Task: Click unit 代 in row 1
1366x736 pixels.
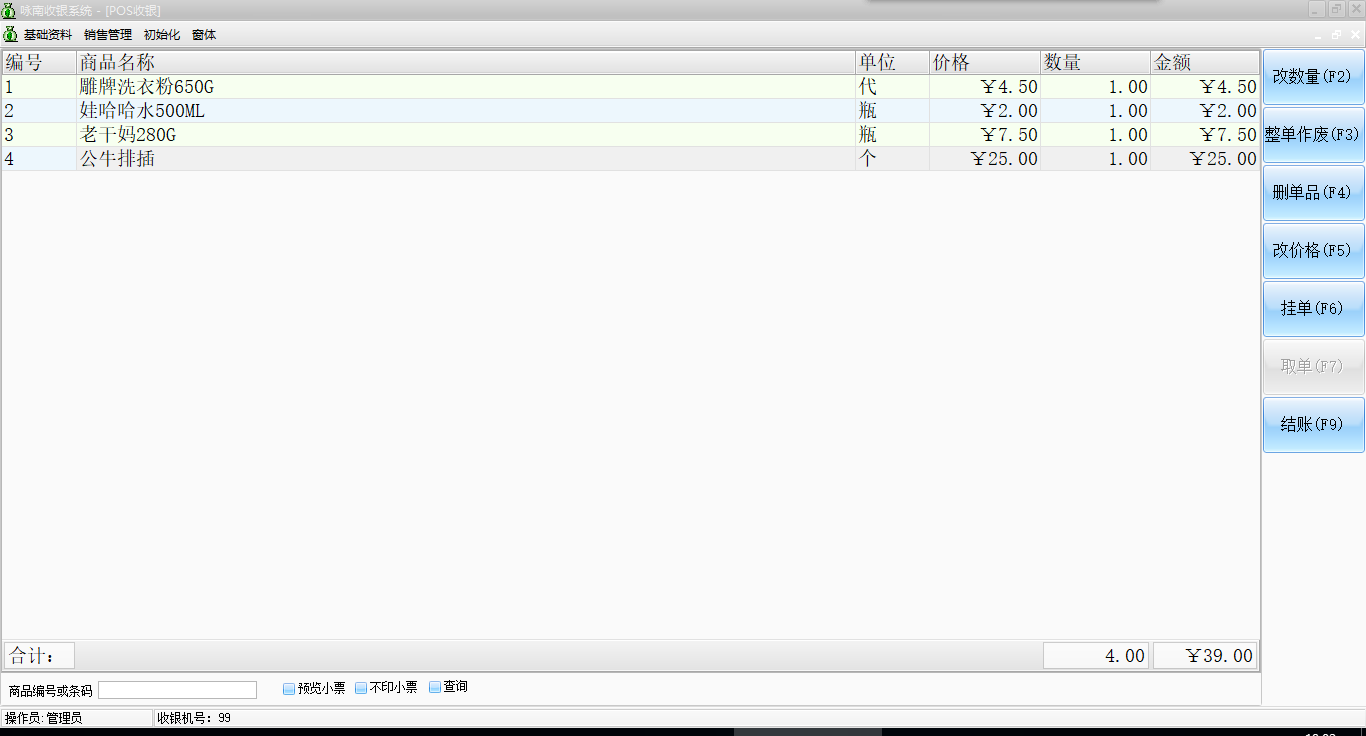Action: point(892,87)
